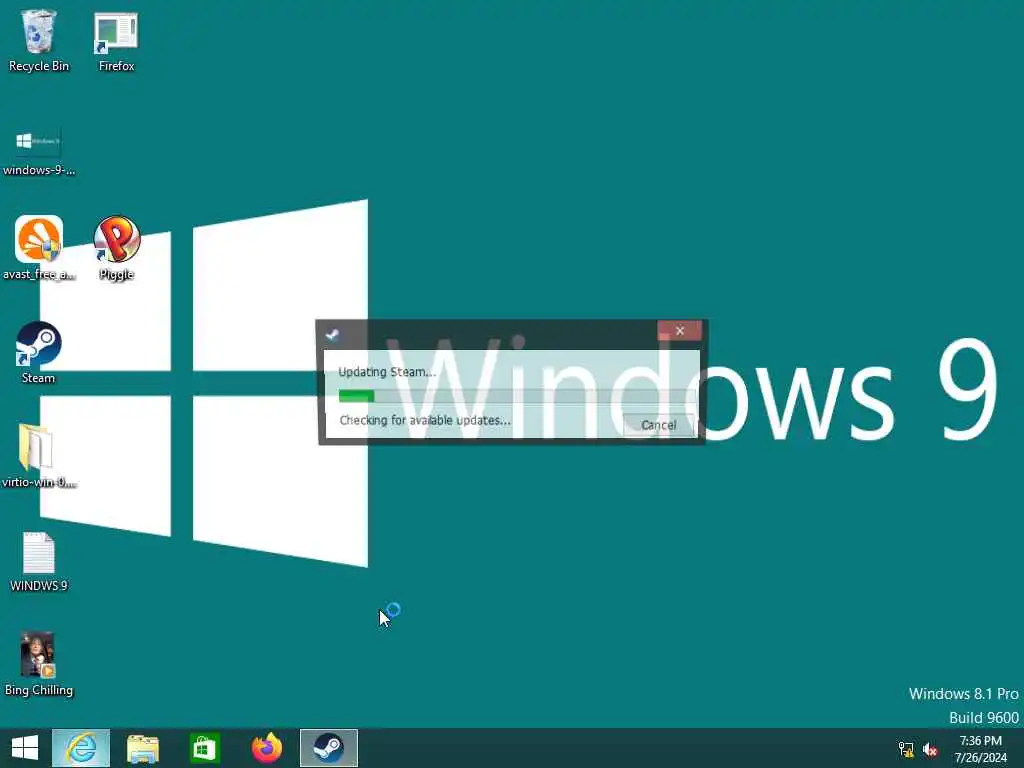1024x768 pixels.
Task: Select the virtio-win folder icon
Action: click(39, 456)
